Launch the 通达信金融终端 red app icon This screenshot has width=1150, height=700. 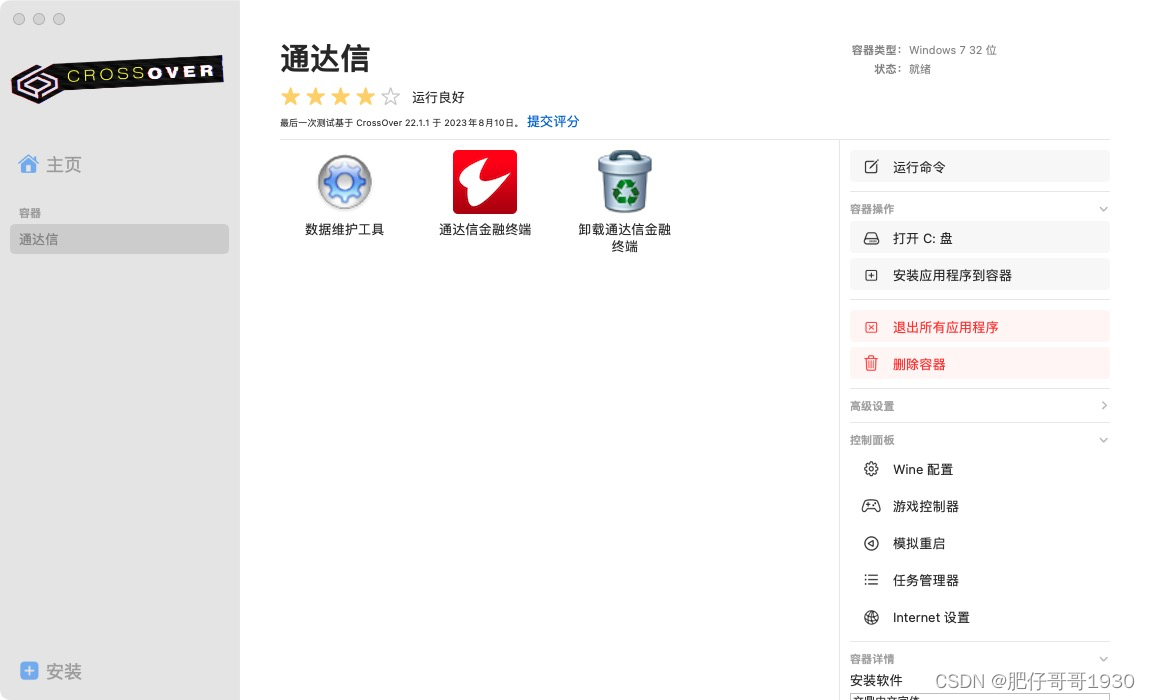pos(485,182)
